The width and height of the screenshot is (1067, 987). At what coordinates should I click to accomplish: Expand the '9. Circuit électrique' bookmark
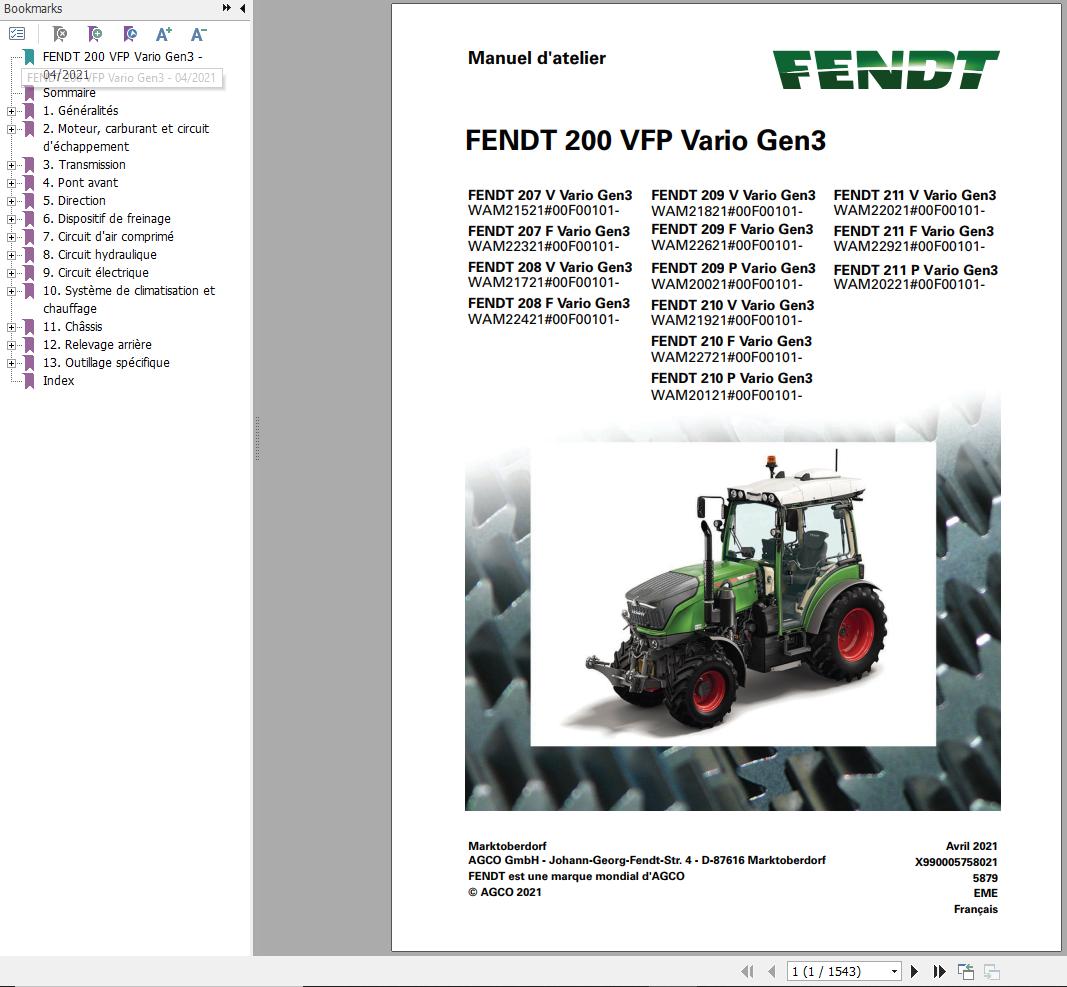pos(12,273)
